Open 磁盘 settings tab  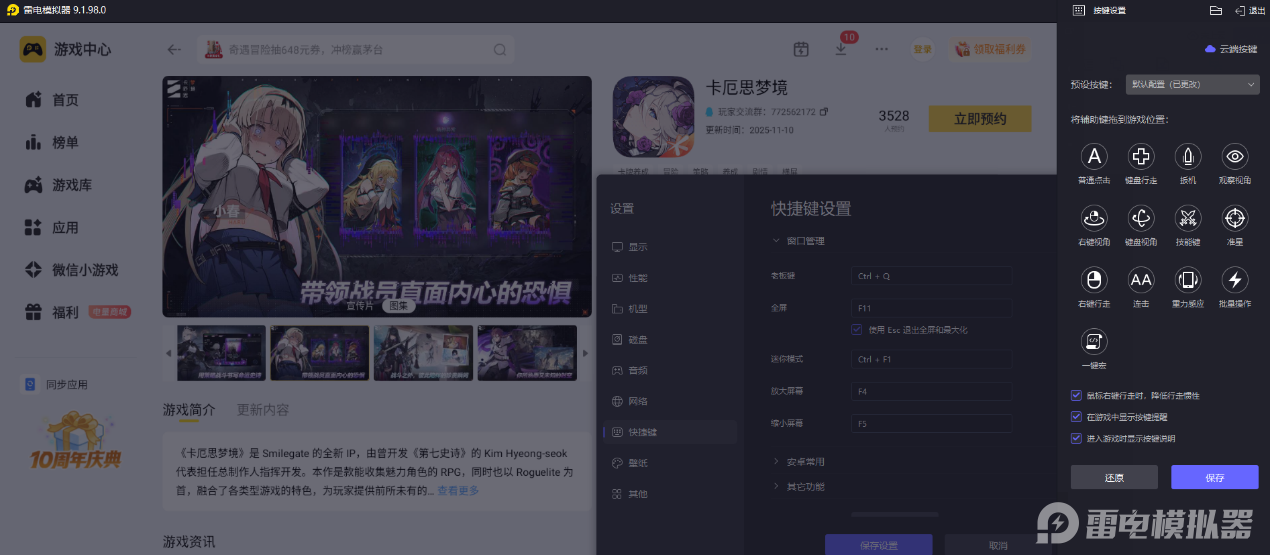coord(669,340)
